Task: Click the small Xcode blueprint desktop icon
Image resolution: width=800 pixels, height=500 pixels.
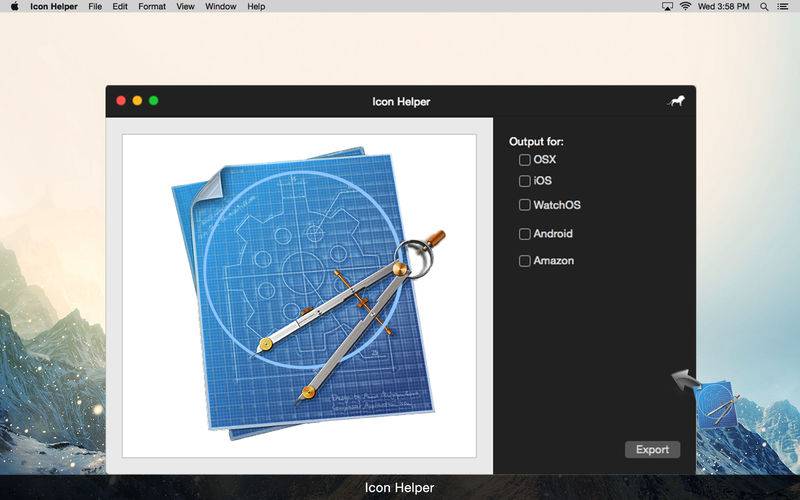Action: point(718,404)
